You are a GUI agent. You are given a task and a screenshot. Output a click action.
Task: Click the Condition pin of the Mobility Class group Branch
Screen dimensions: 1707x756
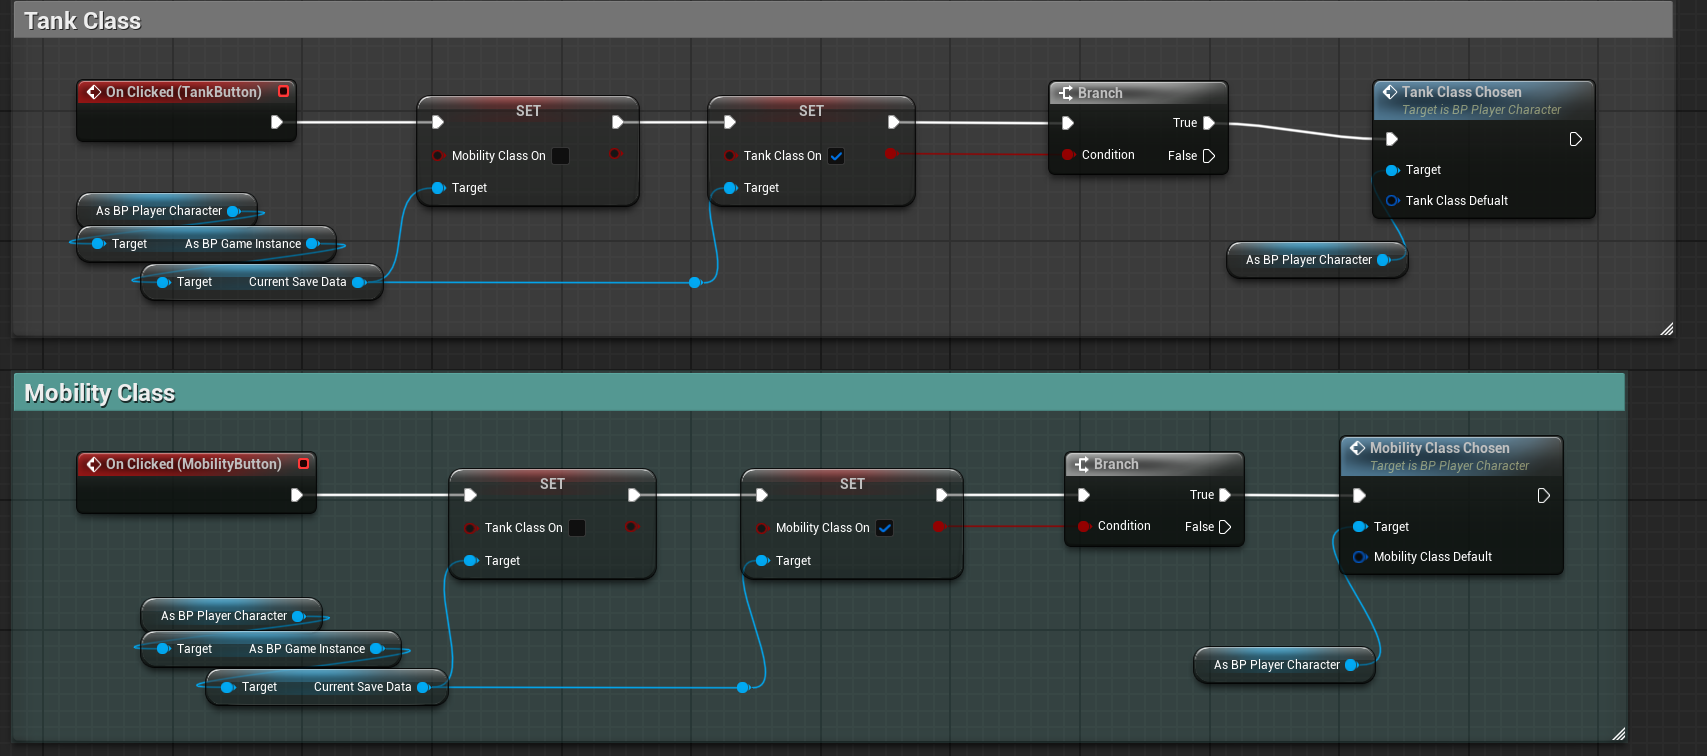pyautogui.click(x=1084, y=526)
